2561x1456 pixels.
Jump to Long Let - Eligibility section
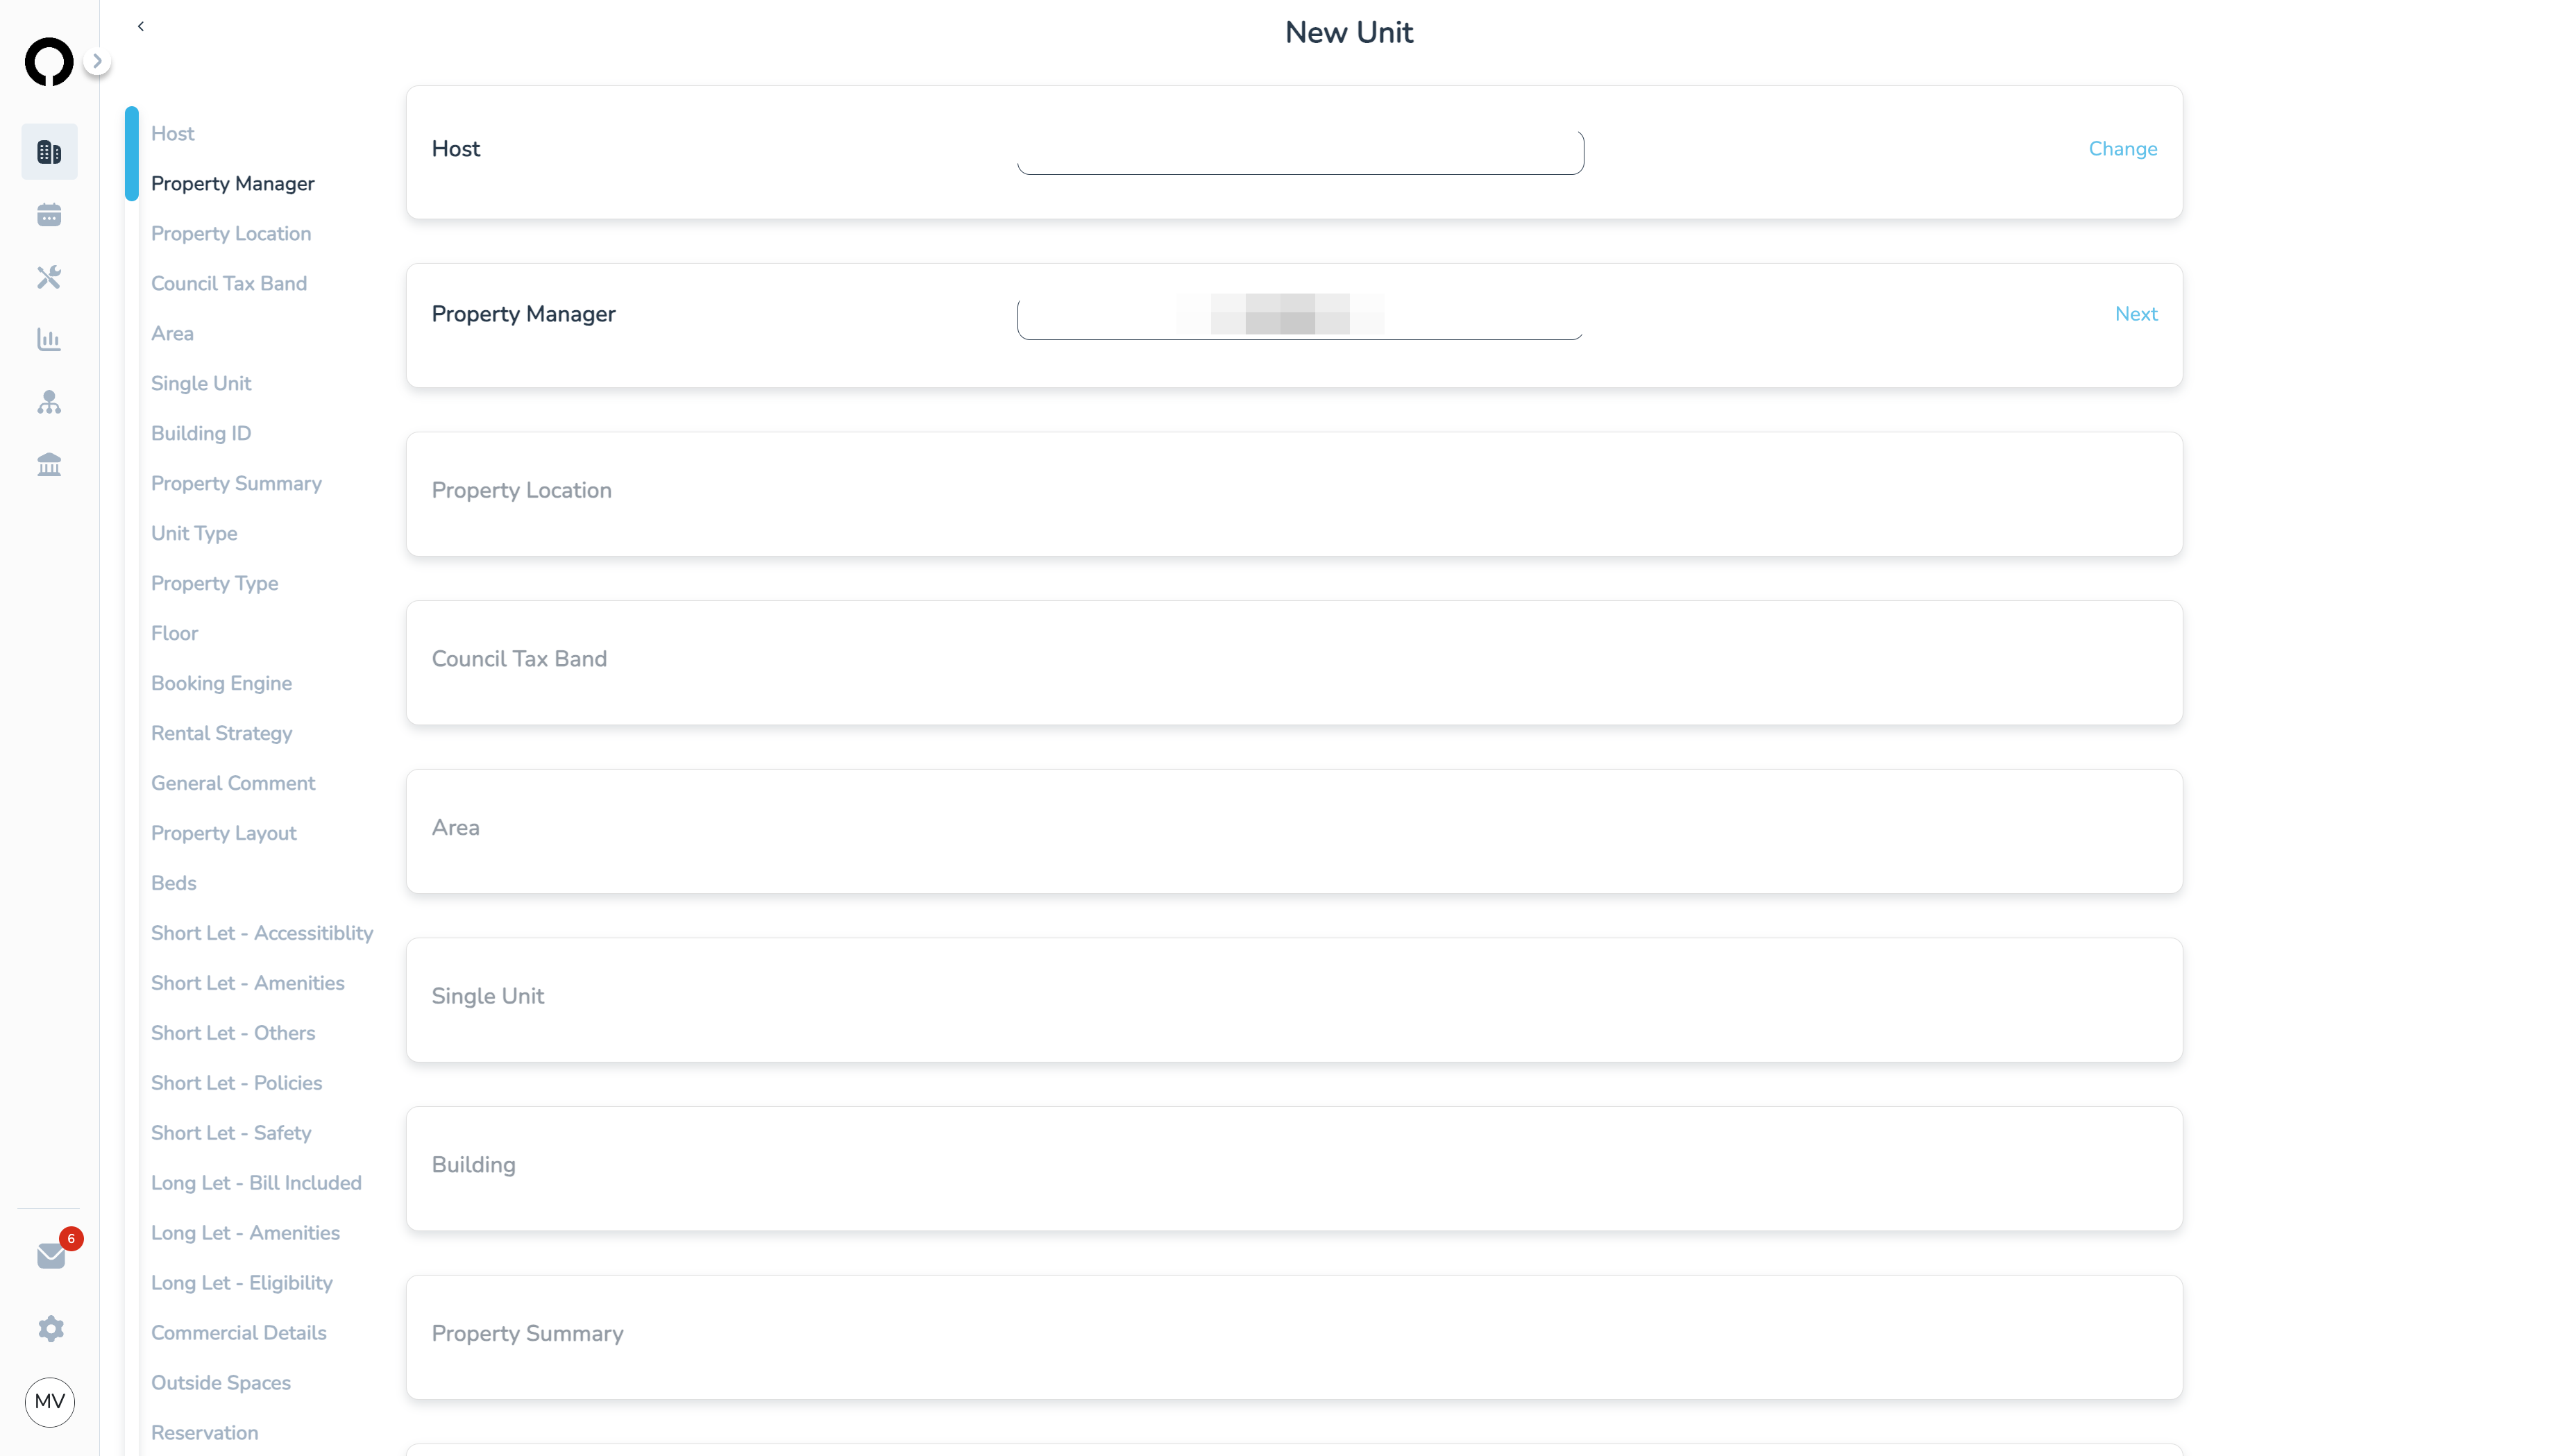point(242,1283)
